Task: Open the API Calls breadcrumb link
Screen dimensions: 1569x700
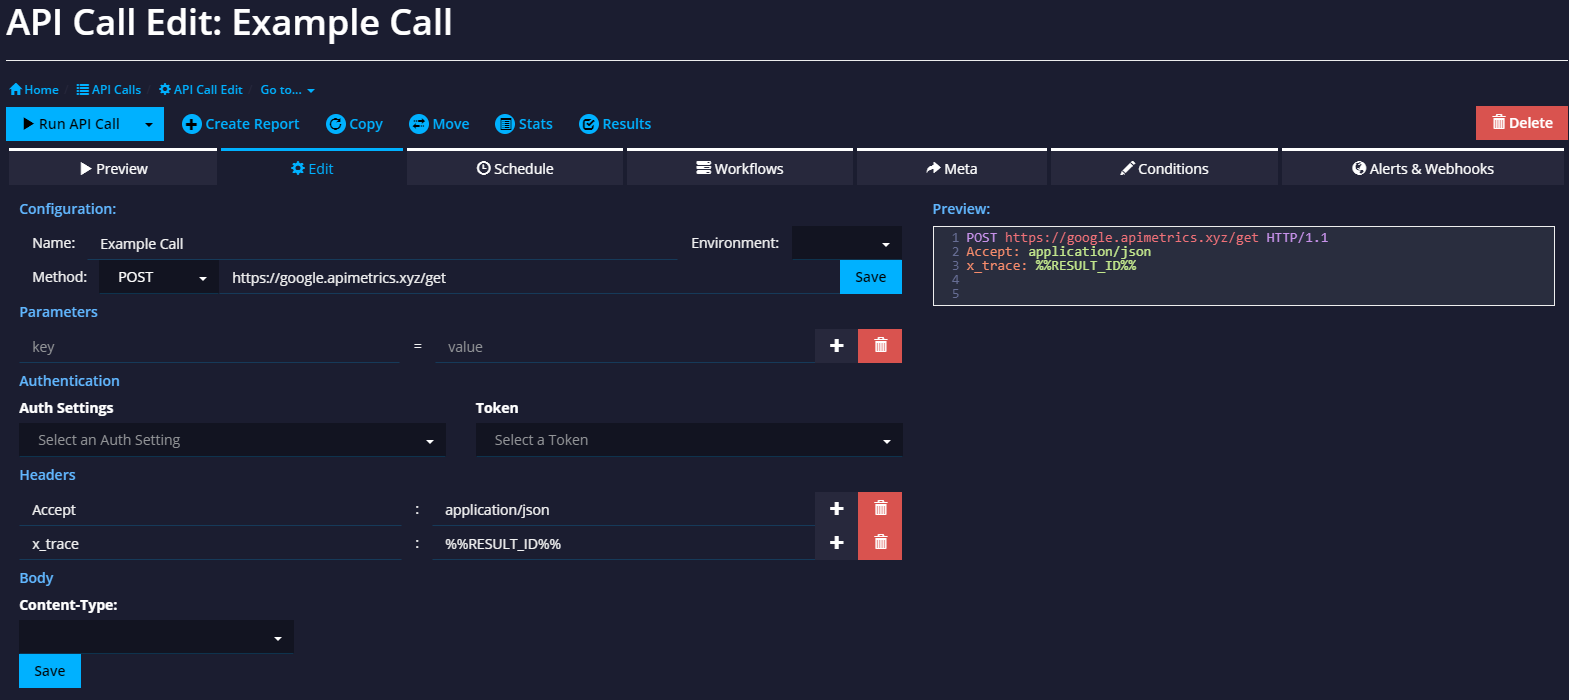Action: (109, 90)
